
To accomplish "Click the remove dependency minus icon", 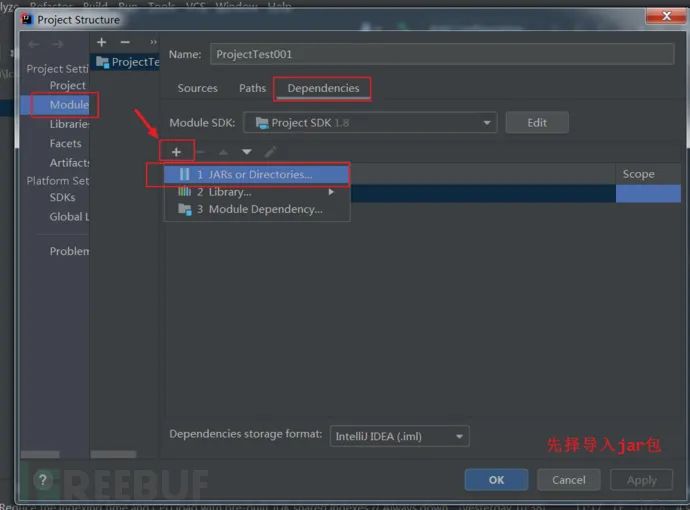I will point(201,152).
